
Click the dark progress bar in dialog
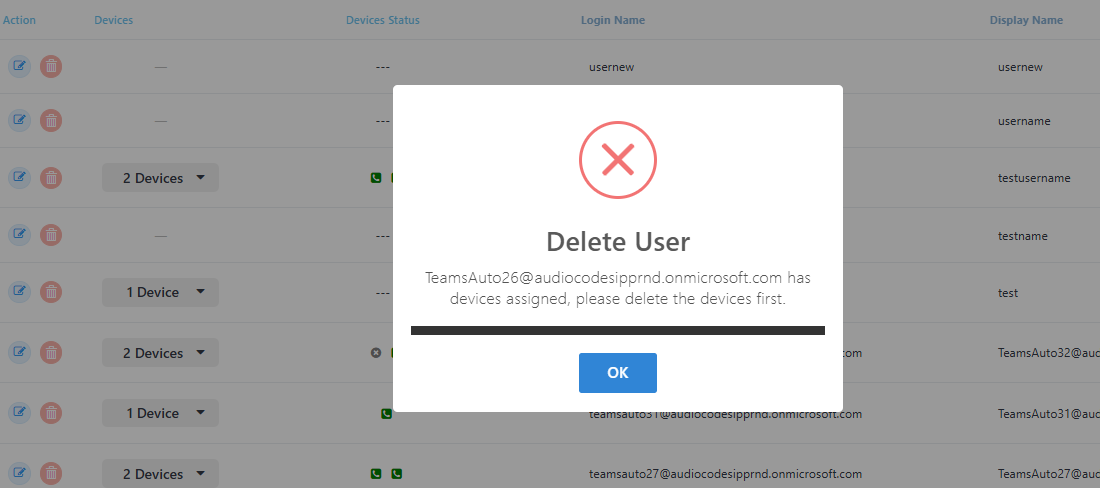[618, 330]
